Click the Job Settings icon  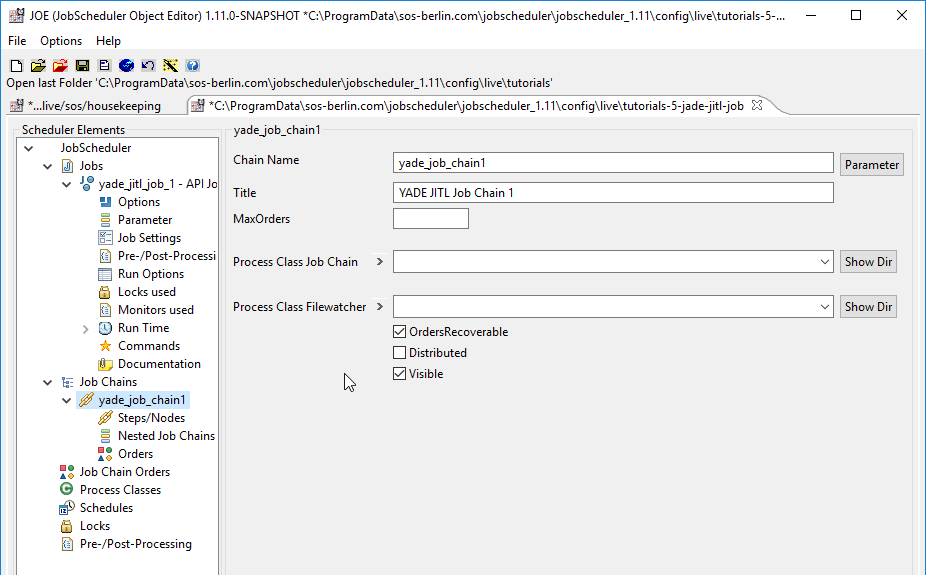(x=105, y=238)
